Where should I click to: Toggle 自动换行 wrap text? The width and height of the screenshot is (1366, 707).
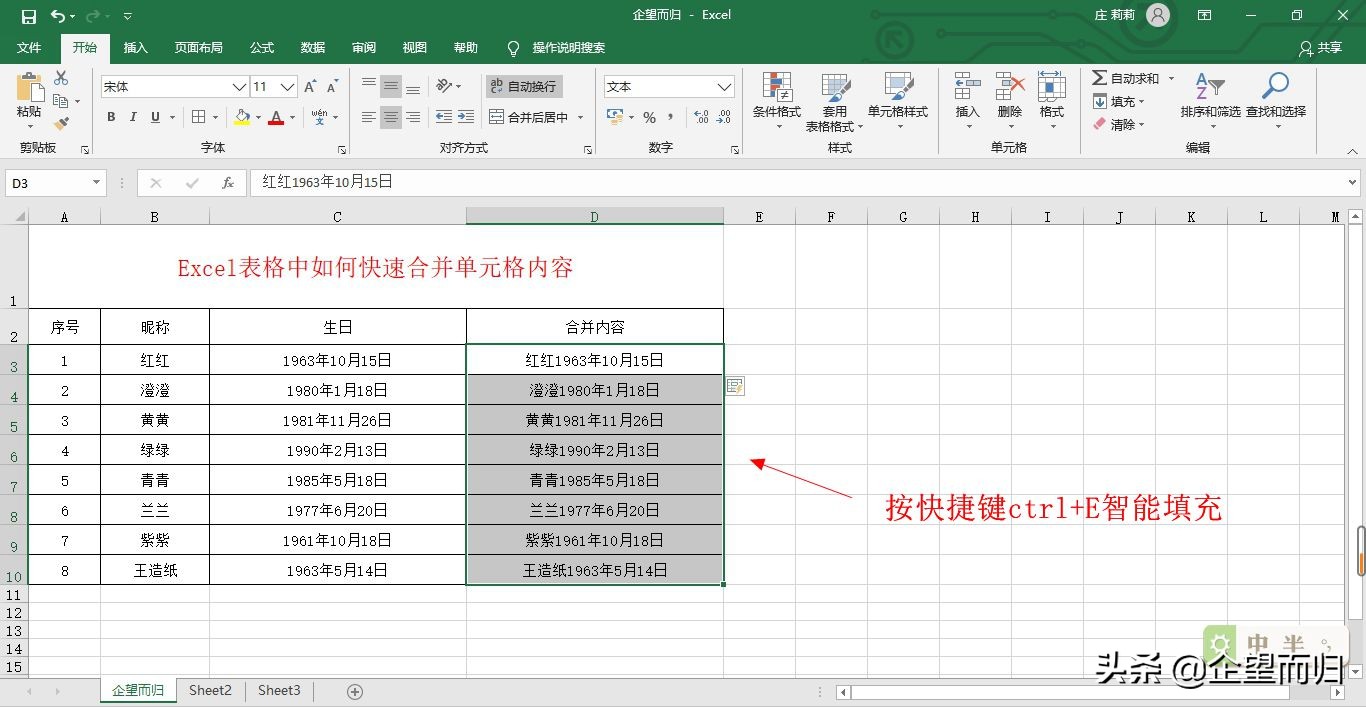coord(524,86)
